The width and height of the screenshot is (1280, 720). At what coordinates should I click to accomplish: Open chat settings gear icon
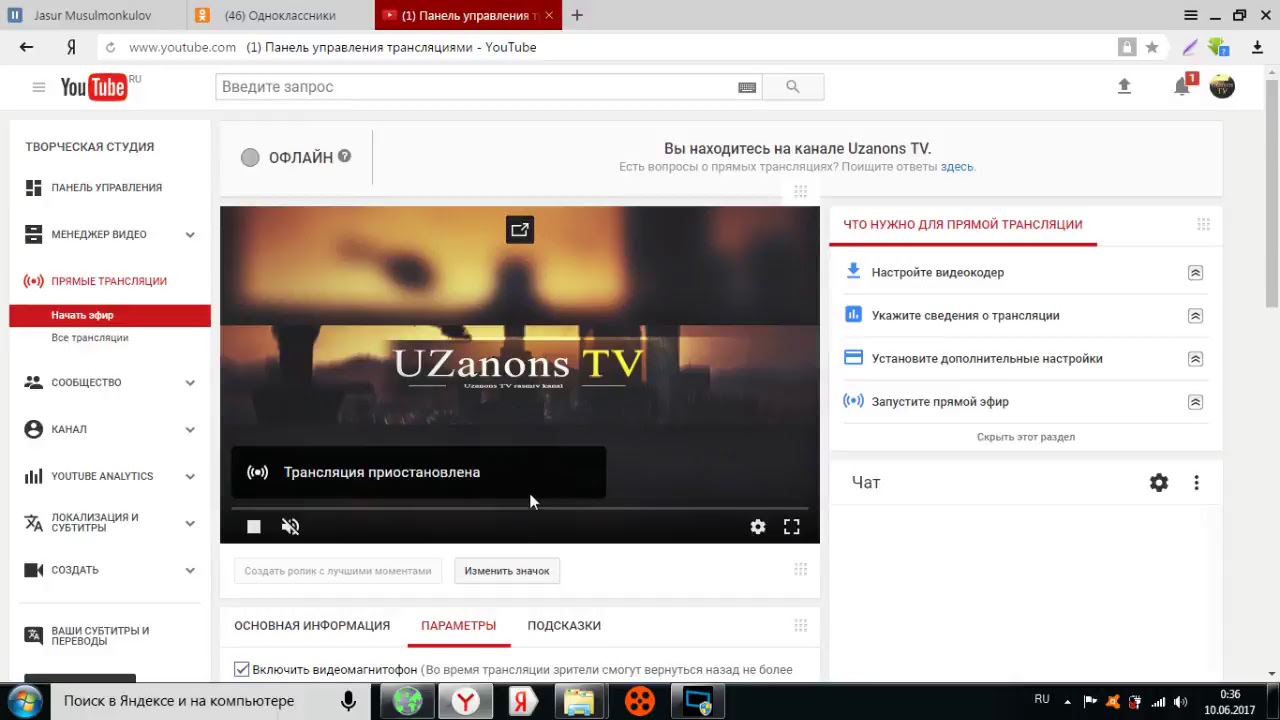[x=1159, y=483]
